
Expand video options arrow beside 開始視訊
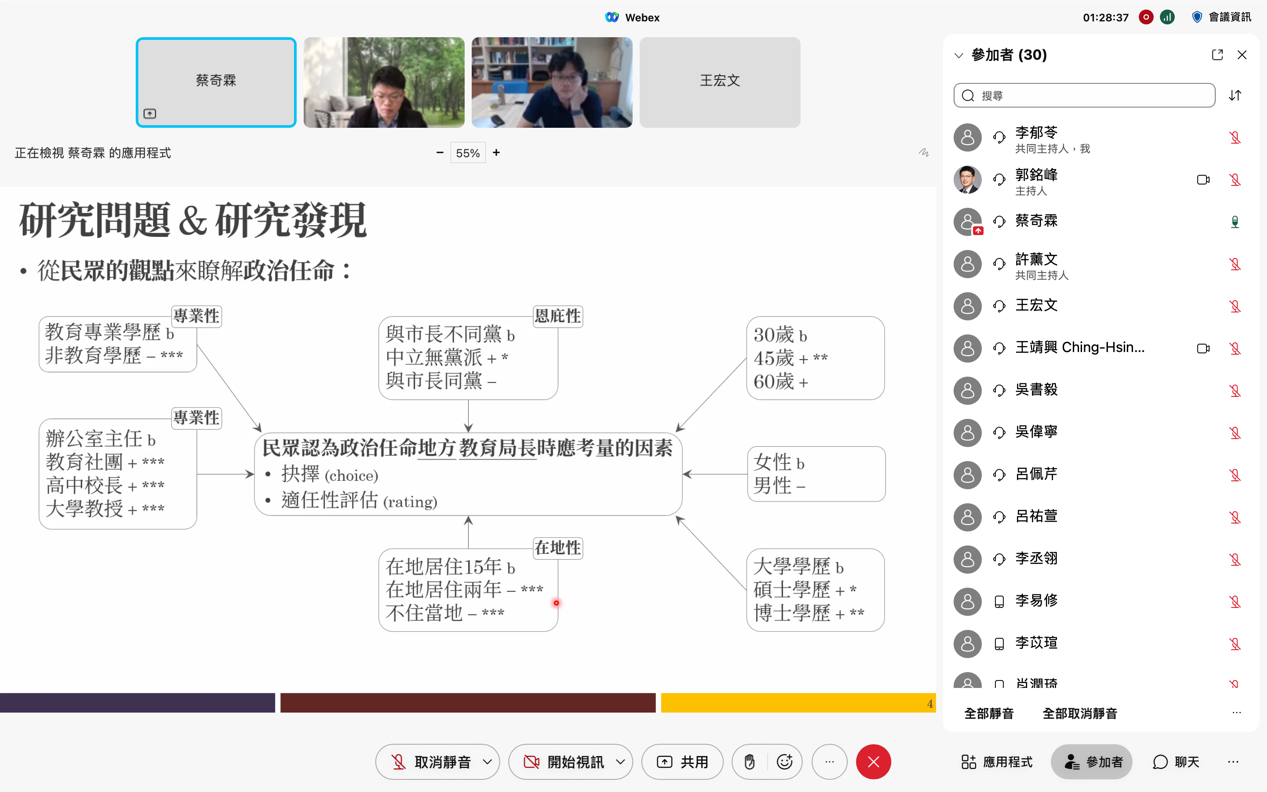coord(621,762)
